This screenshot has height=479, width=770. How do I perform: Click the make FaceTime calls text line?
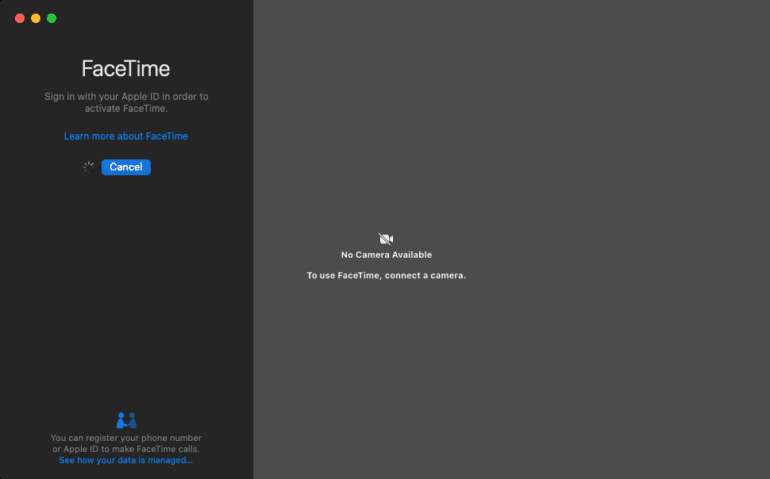click(x=126, y=449)
